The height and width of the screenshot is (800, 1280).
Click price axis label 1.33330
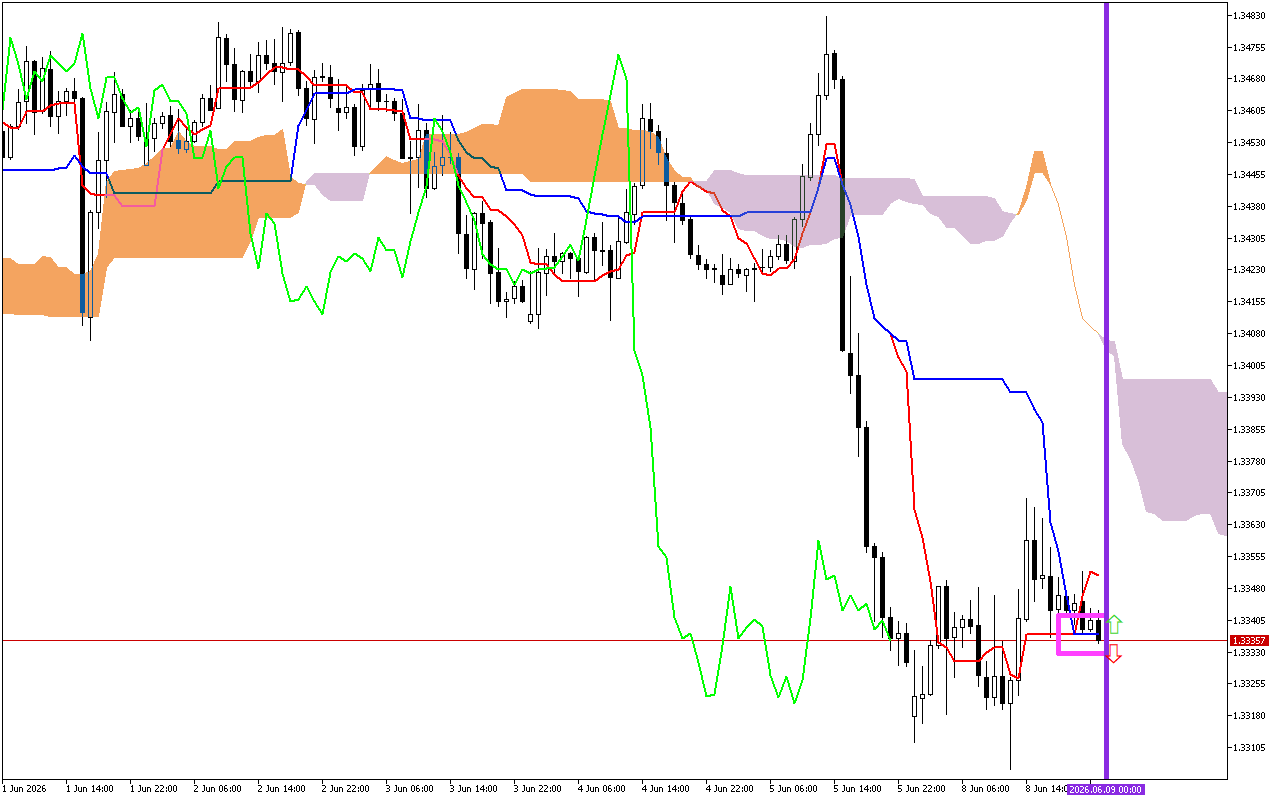(x=1250, y=653)
